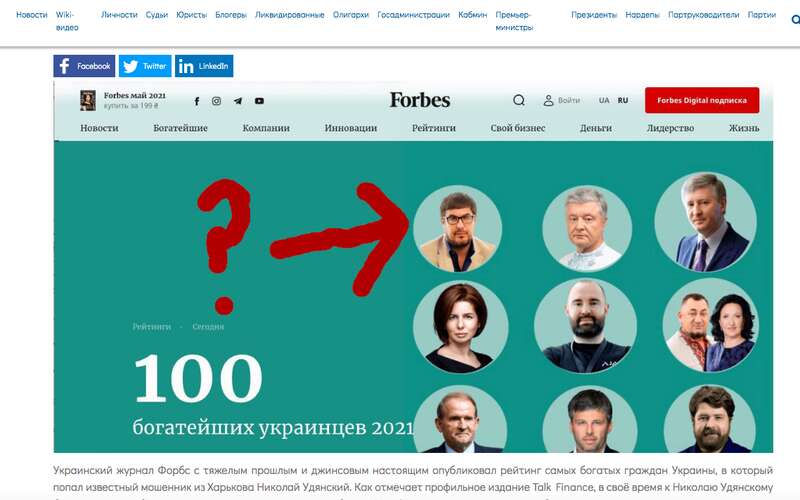Switch site language to RU
This screenshot has height=500, width=800.
coord(623,101)
